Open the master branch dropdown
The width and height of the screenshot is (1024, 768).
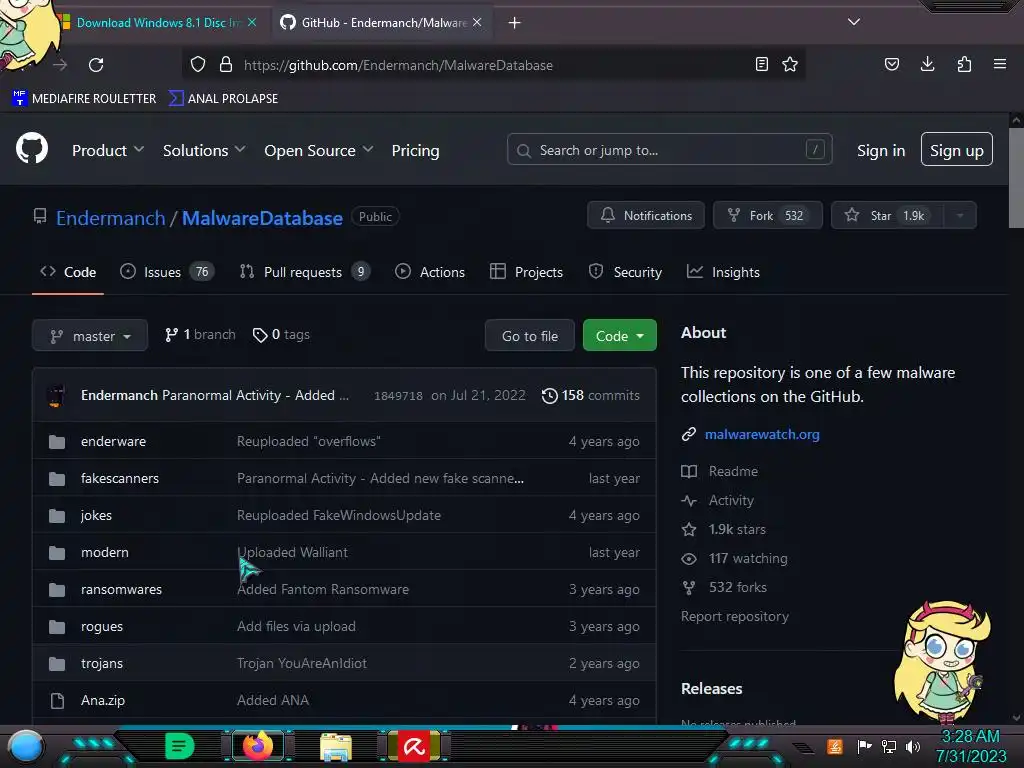[90, 336]
